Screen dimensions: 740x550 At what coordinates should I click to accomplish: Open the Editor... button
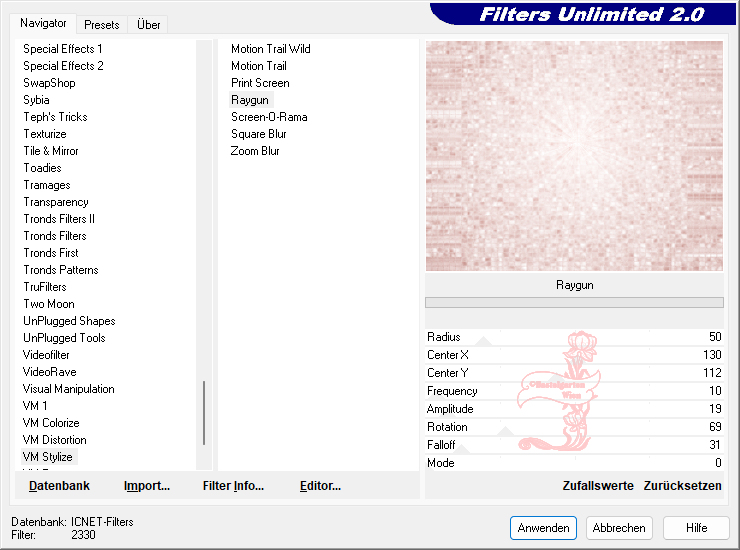click(x=320, y=486)
